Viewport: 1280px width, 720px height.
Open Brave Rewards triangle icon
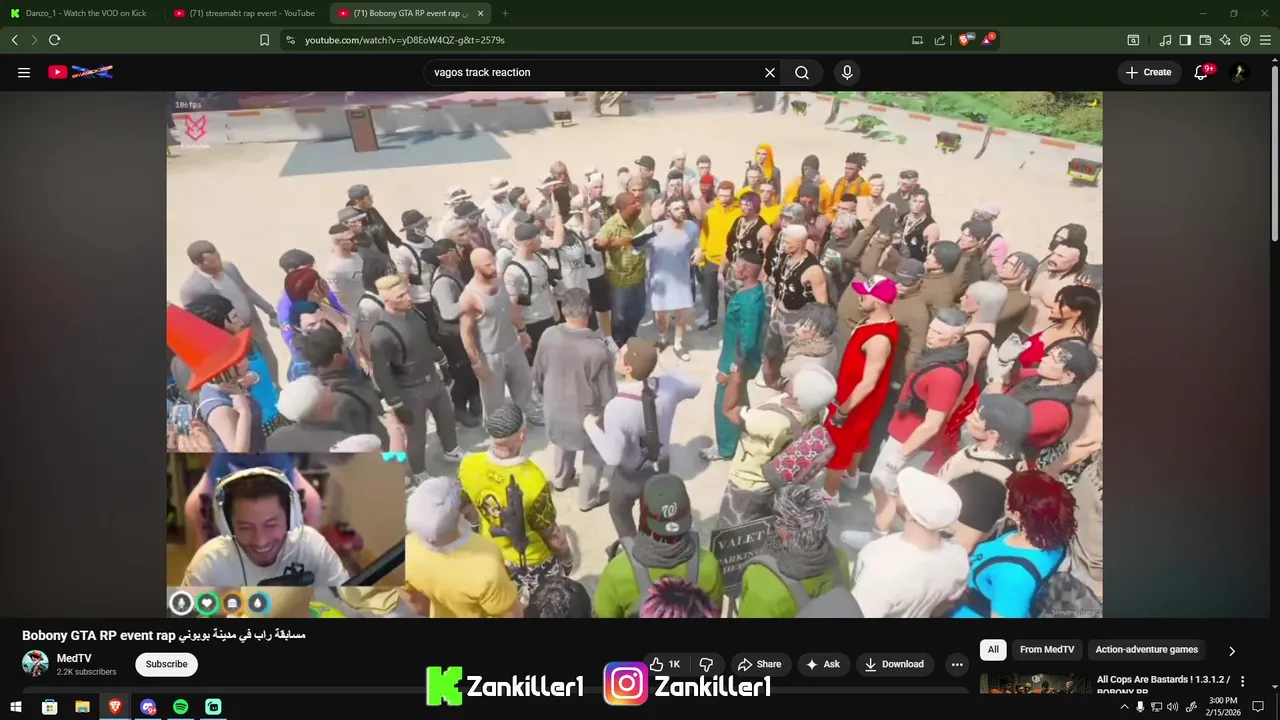point(988,40)
